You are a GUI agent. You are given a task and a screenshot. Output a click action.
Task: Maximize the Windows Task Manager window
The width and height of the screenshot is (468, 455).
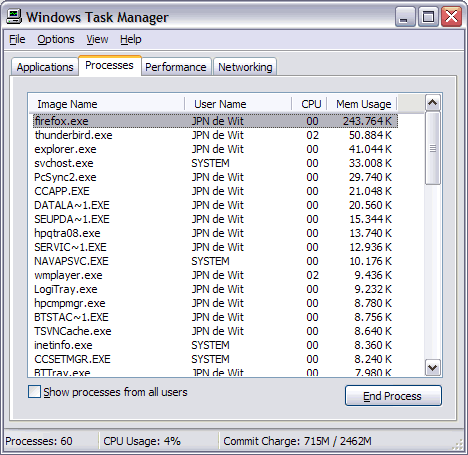coord(428,16)
